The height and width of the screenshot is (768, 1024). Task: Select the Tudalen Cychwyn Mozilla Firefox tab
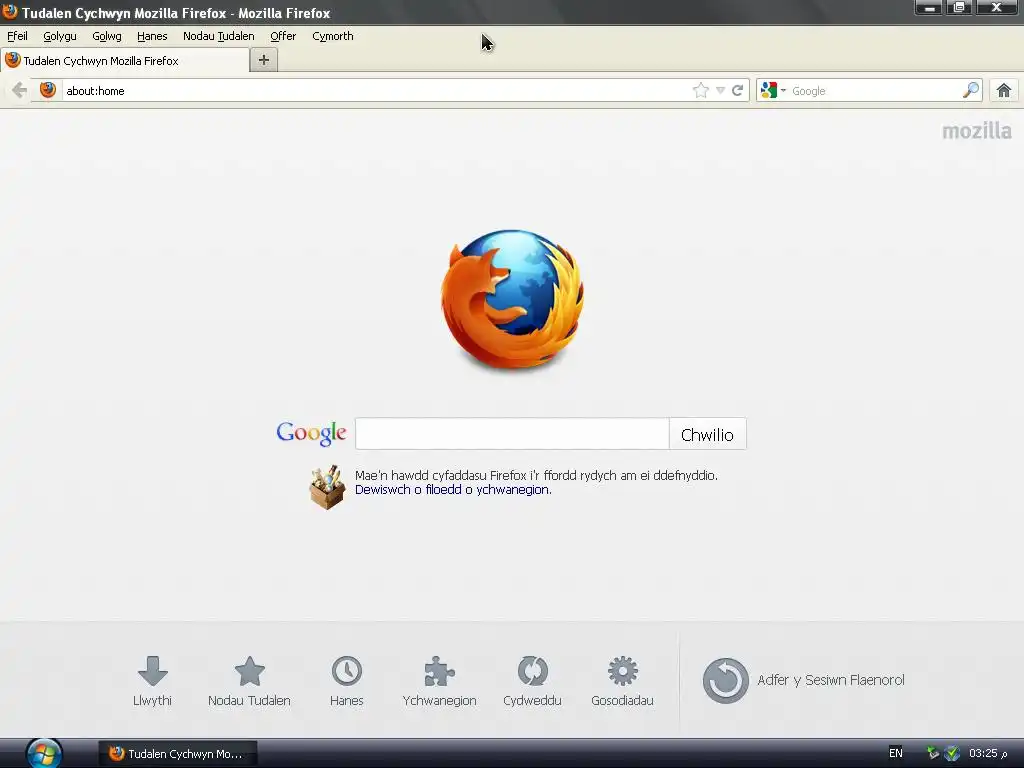tap(125, 61)
